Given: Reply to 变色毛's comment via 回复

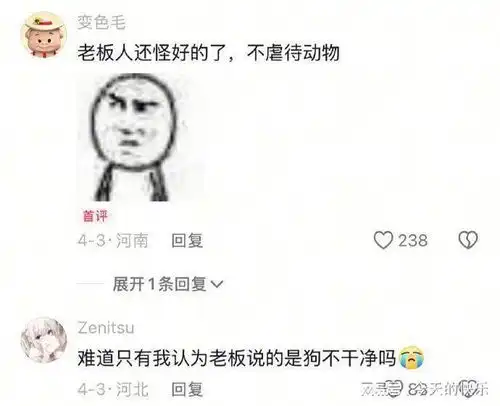Looking at the screenshot, I should pyautogui.click(x=187, y=240).
